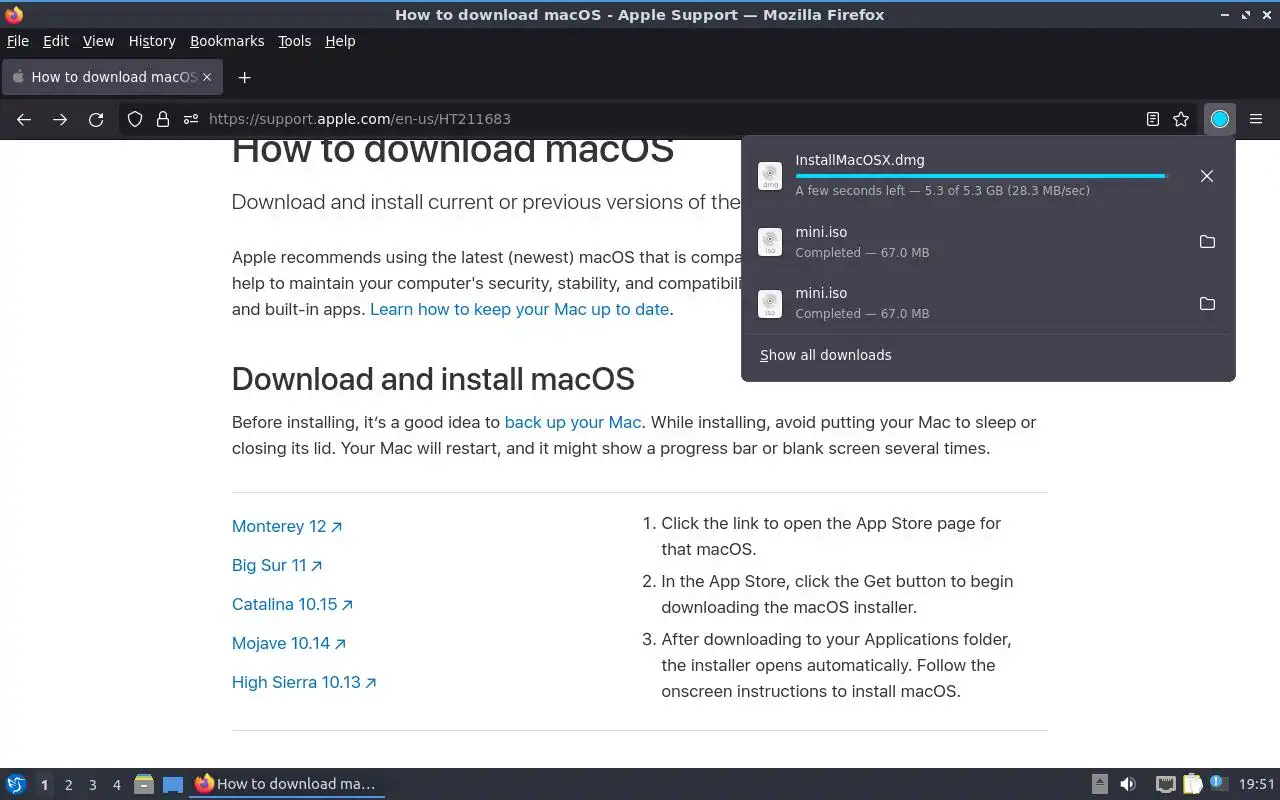Click the downloads toolbar button

click(1220, 119)
